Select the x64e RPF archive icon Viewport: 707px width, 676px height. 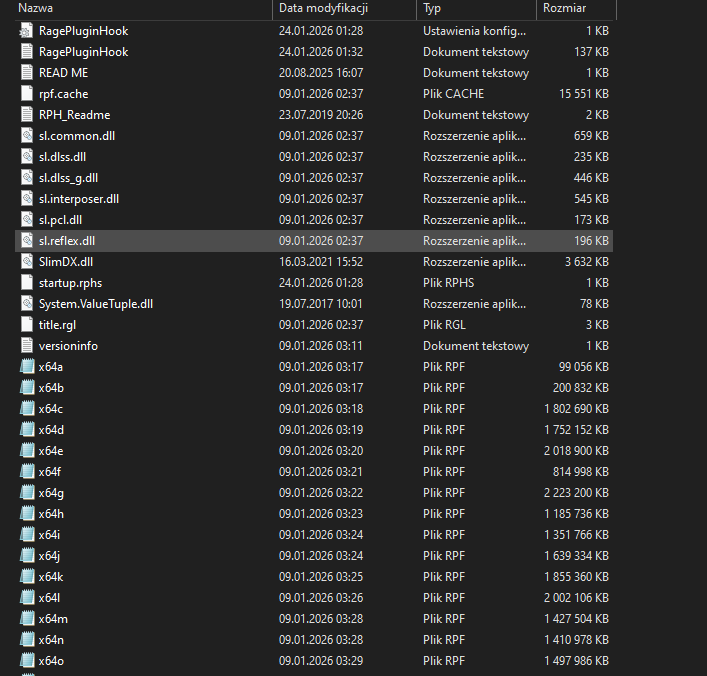[x=27, y=451]
